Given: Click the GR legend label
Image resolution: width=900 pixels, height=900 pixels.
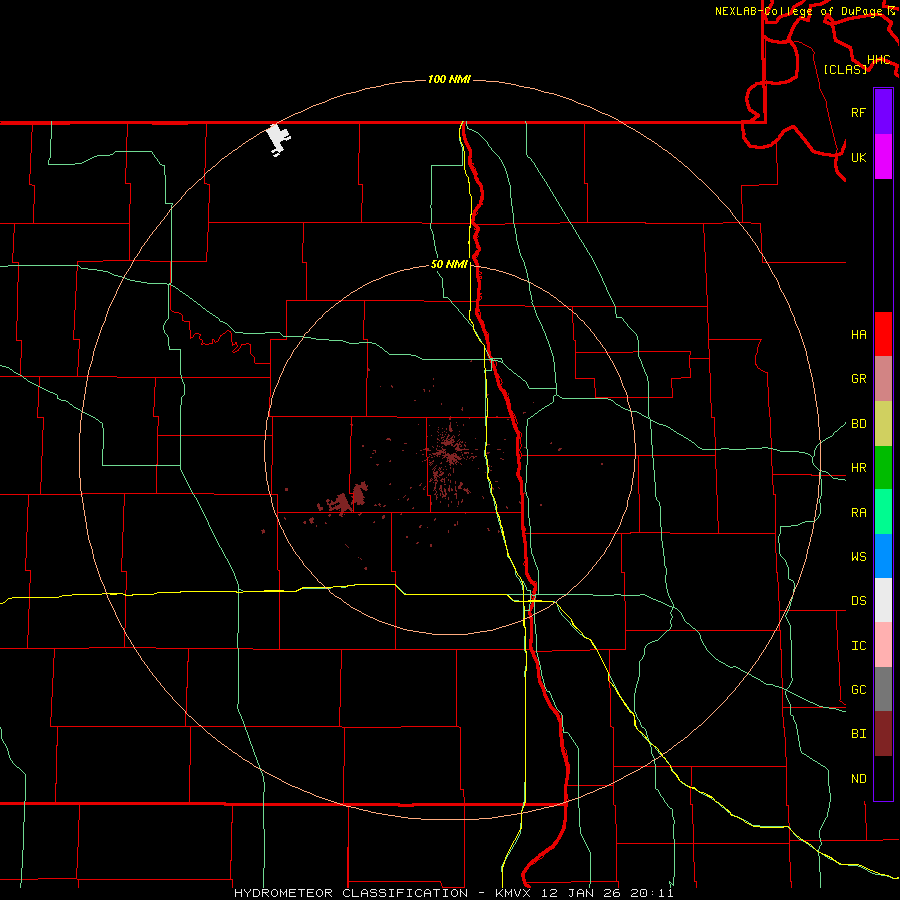Looking at the screenshot, I should tap(858, 379).
